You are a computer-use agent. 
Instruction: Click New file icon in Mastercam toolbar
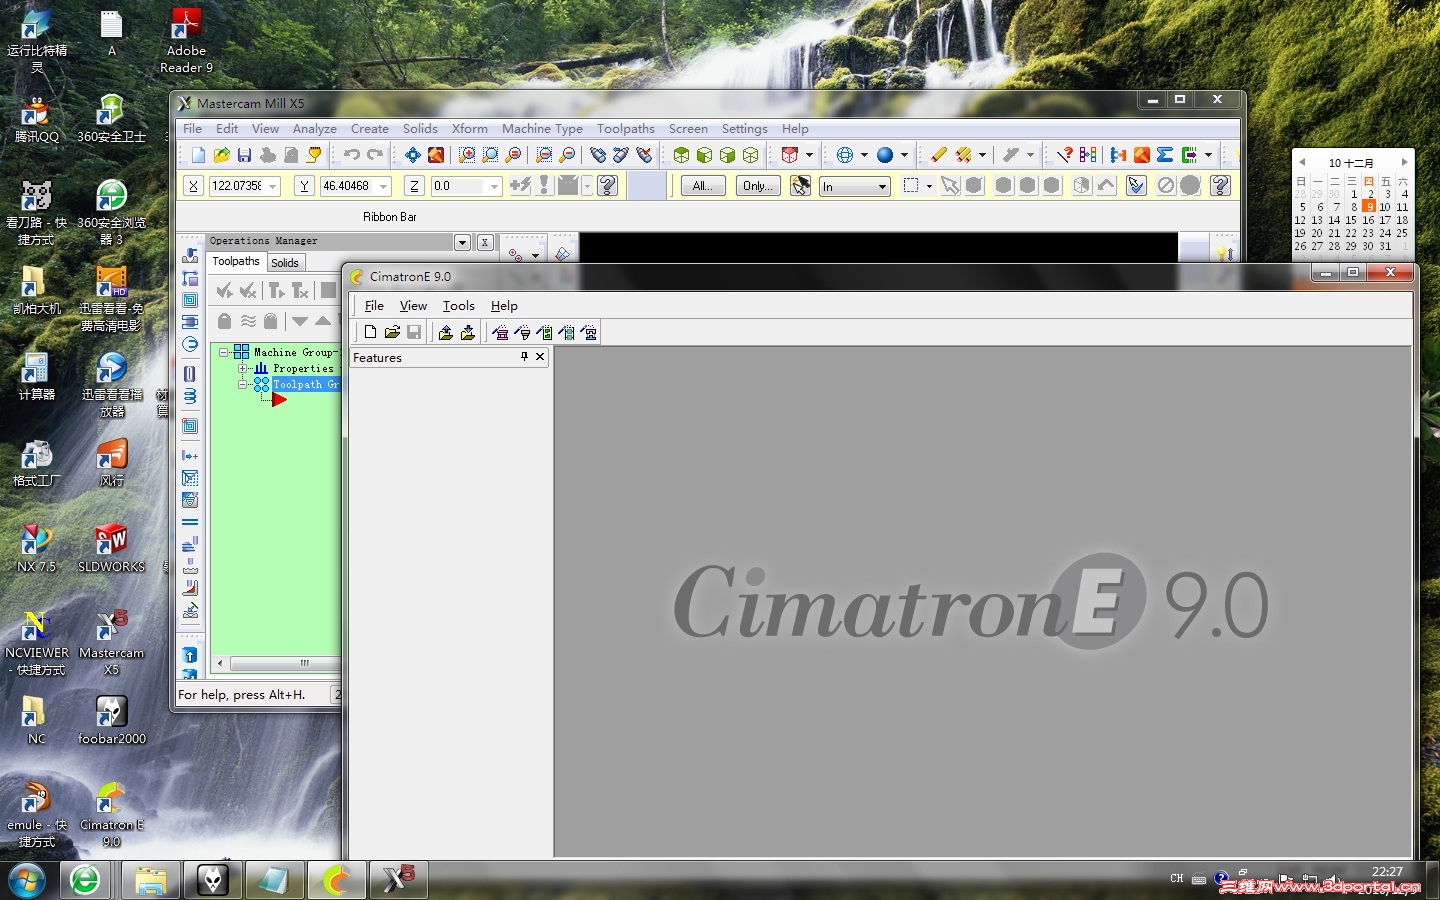(x=198, y=155)
